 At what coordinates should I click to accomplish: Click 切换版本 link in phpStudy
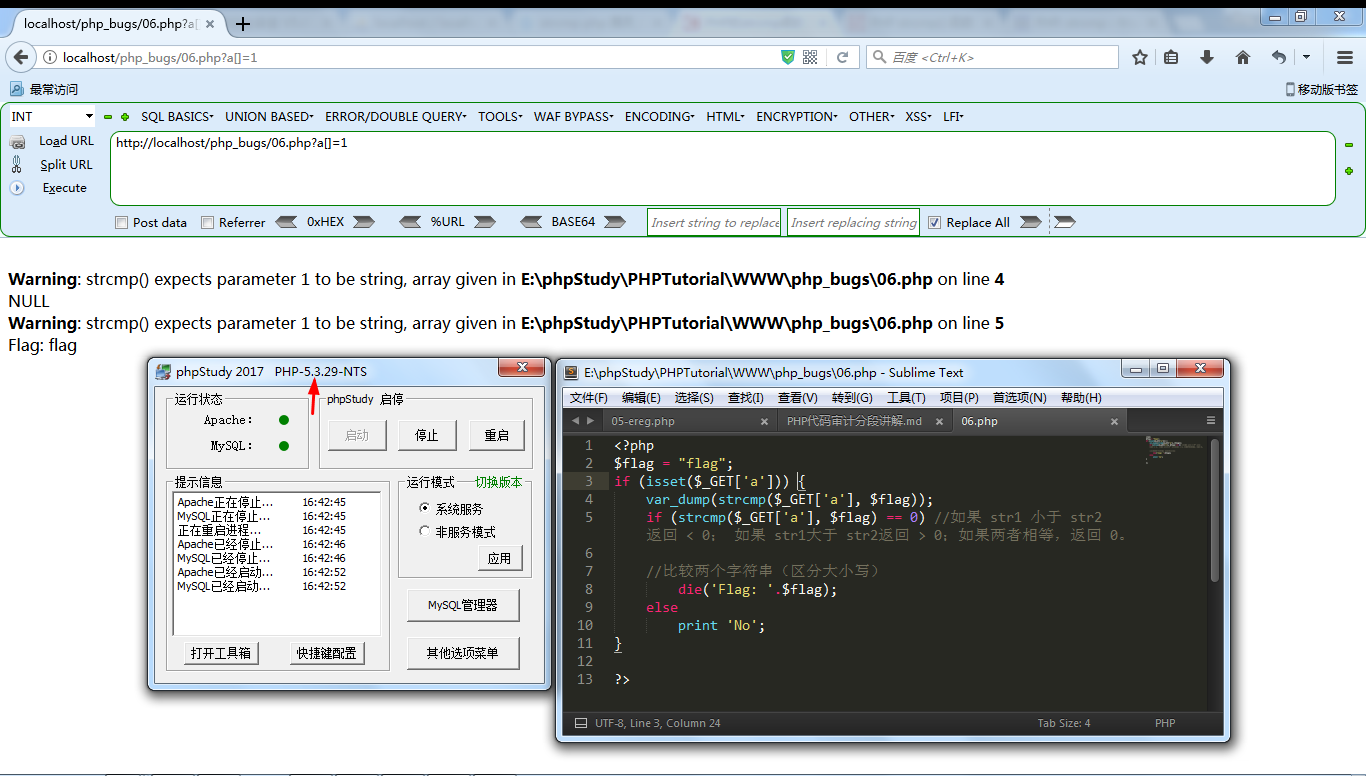pos(498,482)
